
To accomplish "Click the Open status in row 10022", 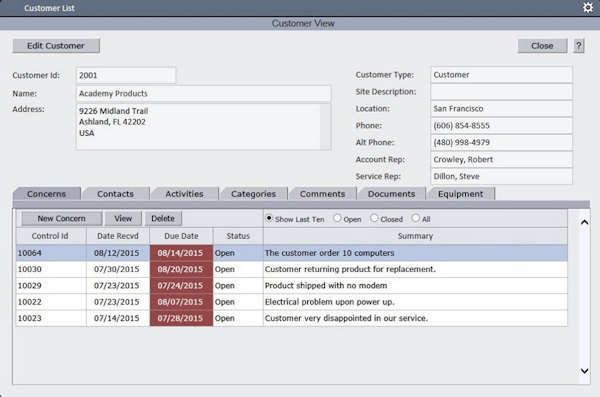I will pos(225,302).
